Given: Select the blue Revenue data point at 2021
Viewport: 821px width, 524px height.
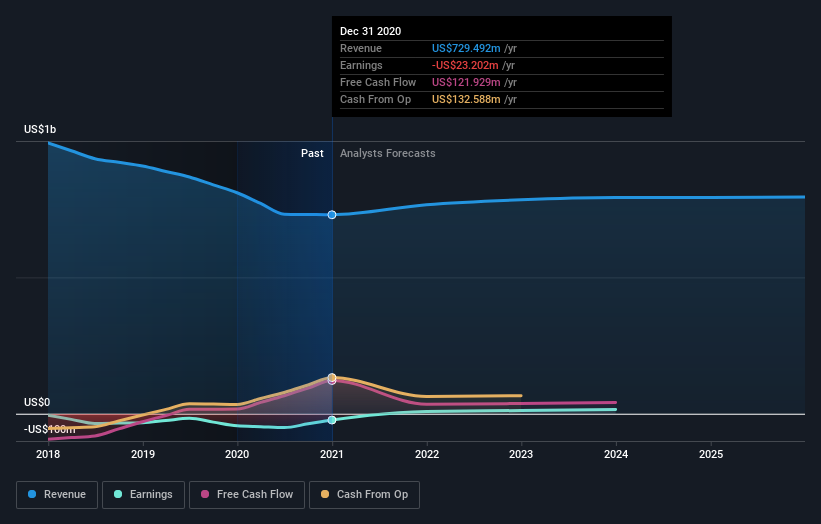Looking at the screenshot, I should pos(332,215).
